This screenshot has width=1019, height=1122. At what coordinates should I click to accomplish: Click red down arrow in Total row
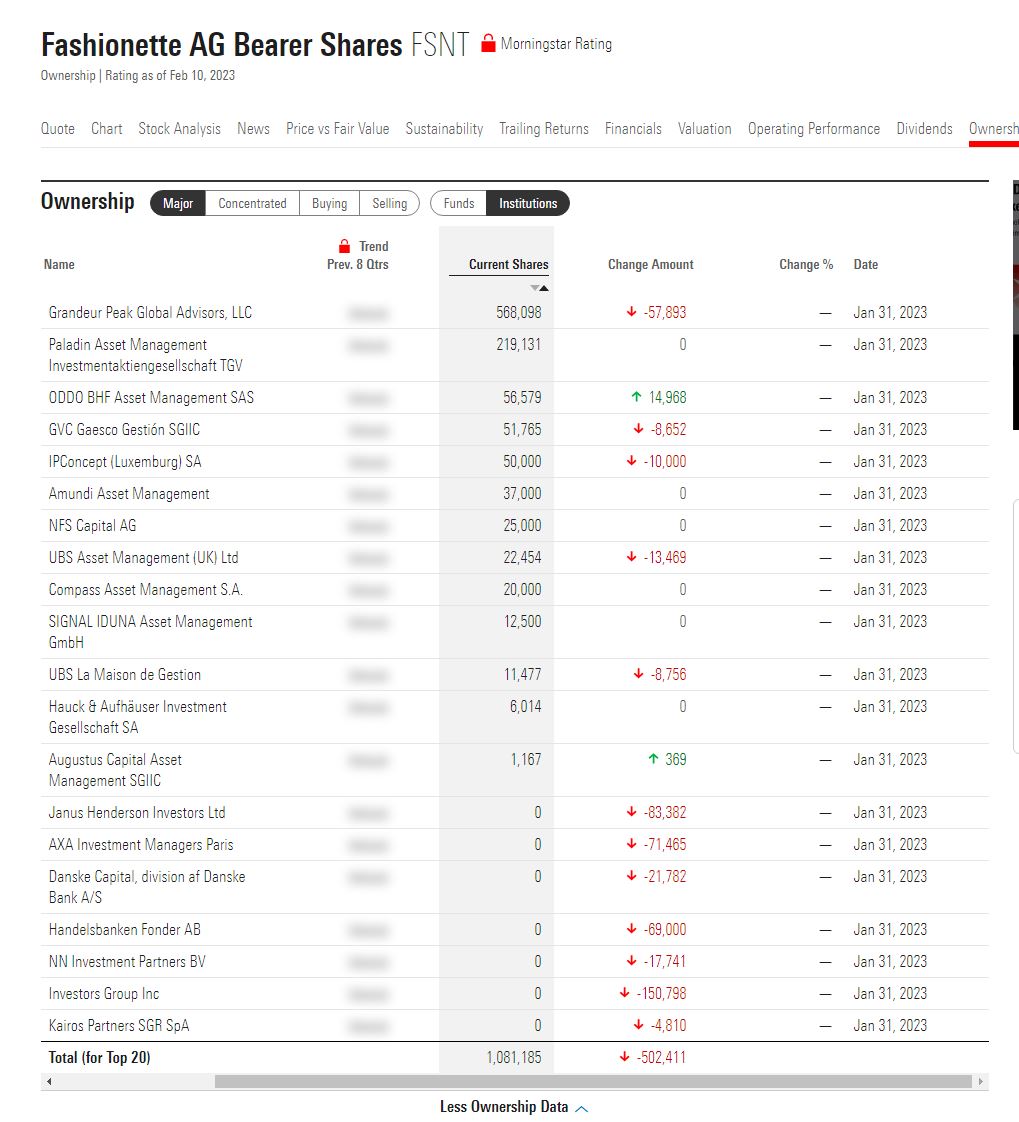625,1057
